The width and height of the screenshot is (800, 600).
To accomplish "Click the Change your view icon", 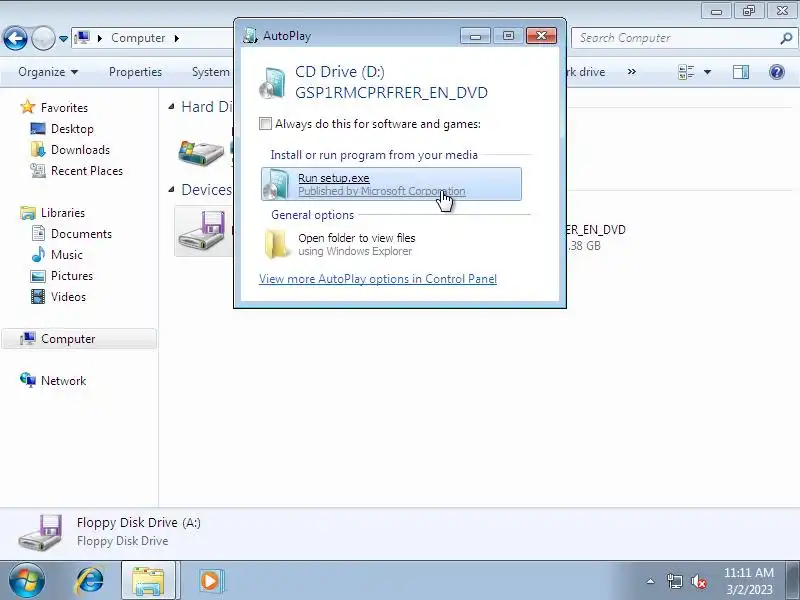I will point(686,72).
